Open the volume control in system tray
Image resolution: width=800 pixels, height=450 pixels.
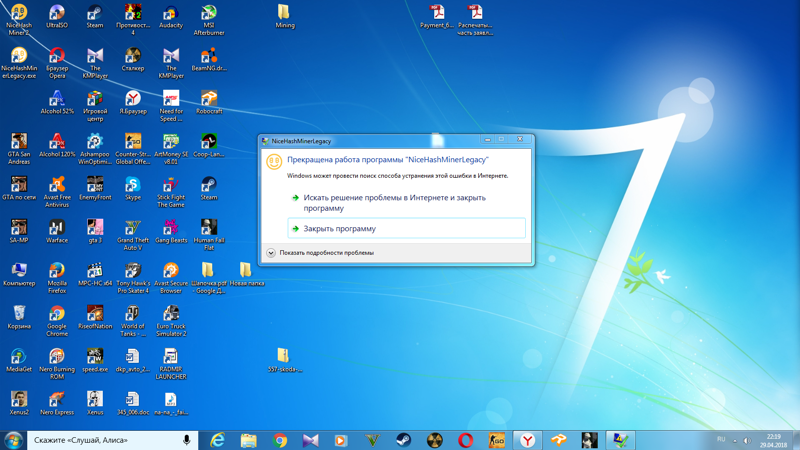(x=747, y=440)
